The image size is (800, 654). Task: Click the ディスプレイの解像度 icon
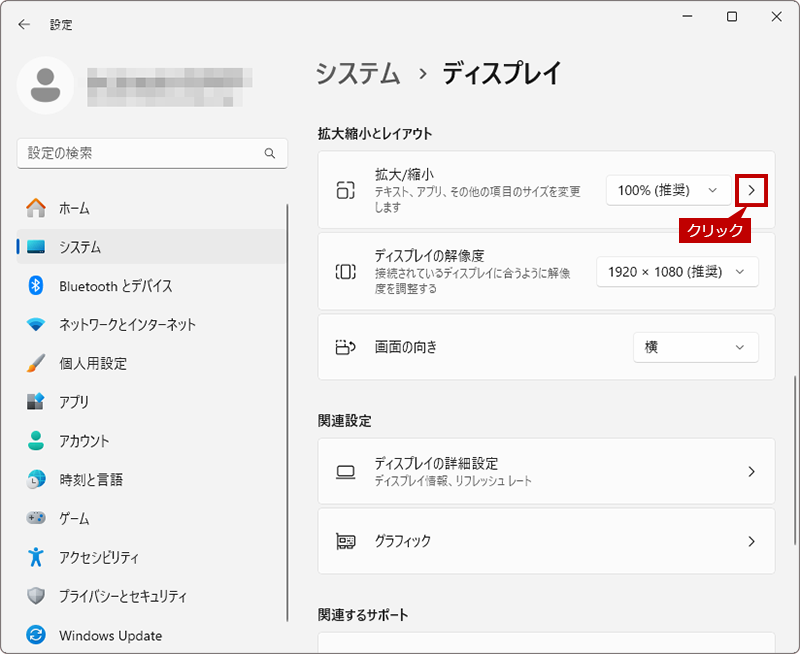click(x=345, y=271)
